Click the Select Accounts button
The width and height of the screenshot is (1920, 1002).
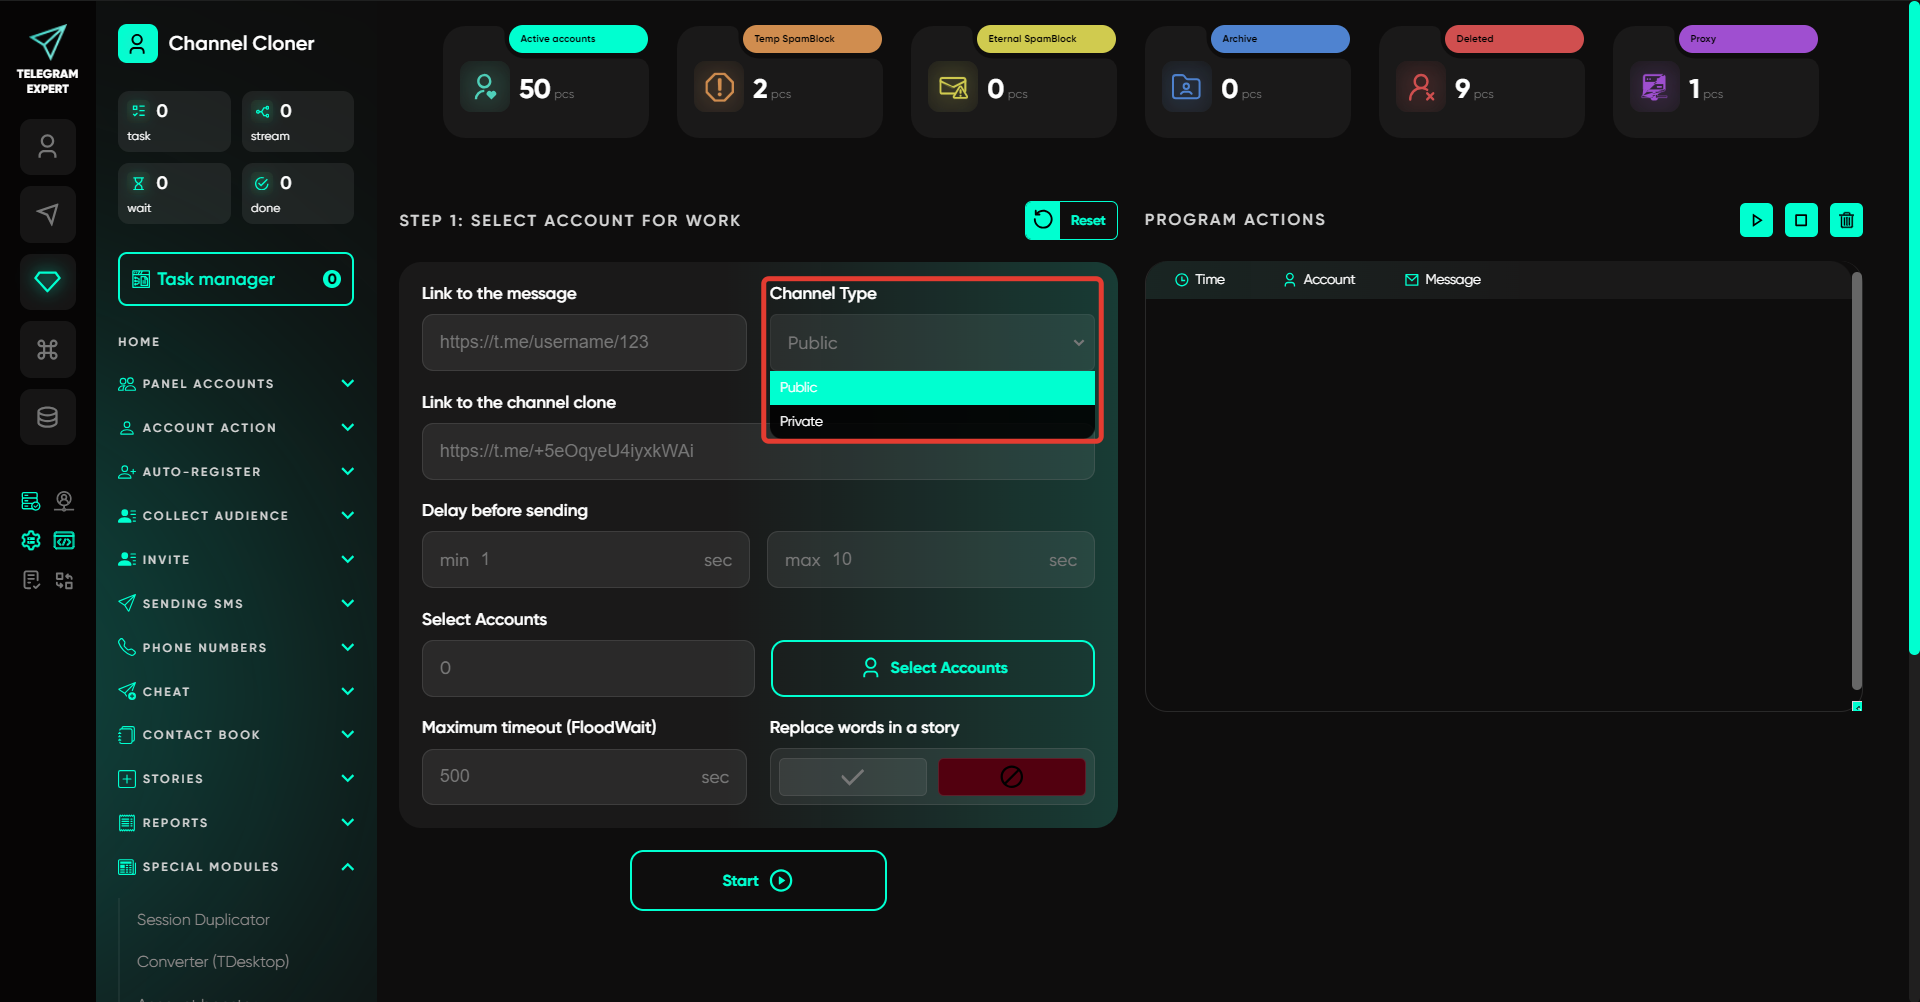click(x=932, y=668)
